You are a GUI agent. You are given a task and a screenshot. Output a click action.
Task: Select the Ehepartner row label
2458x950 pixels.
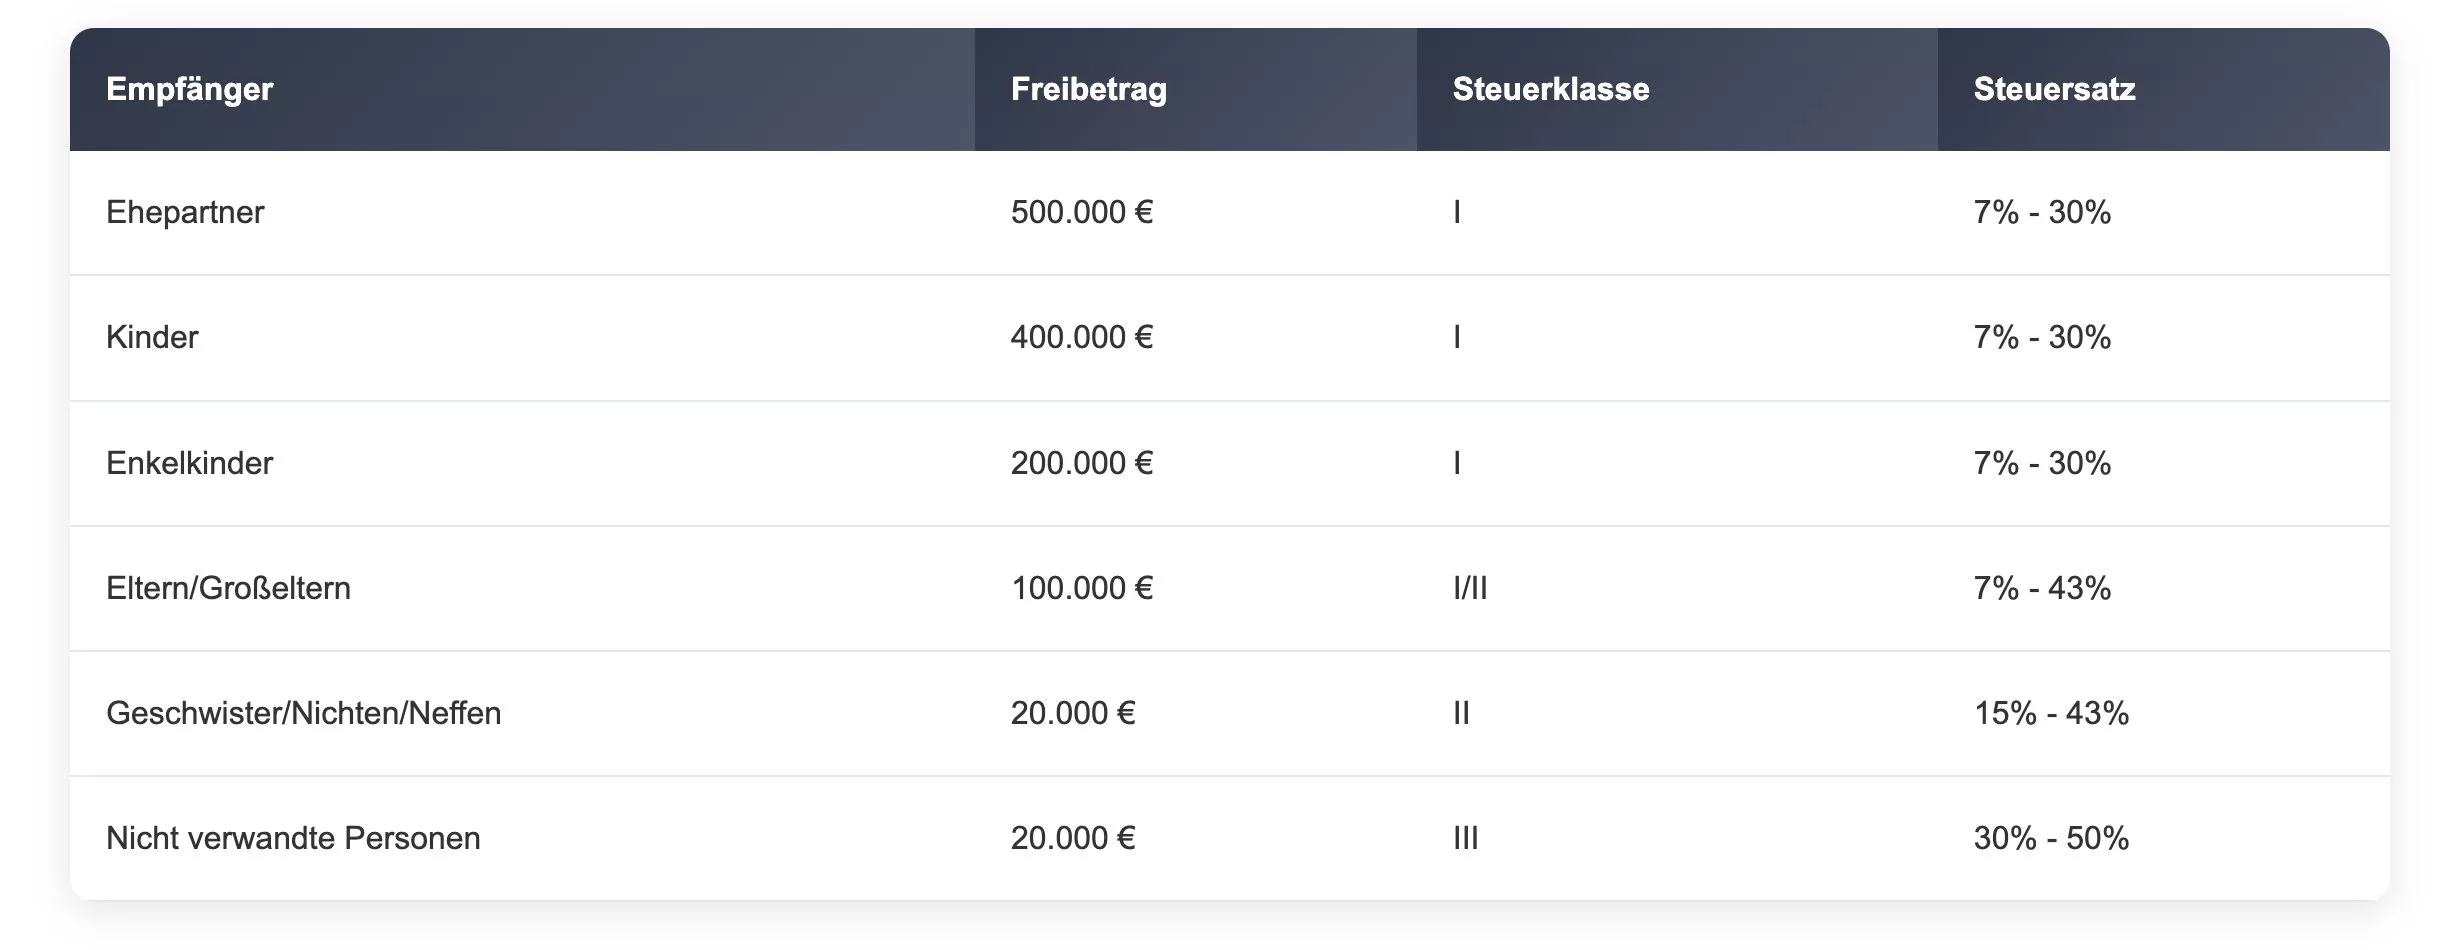pyautogui.click(x=185, y=213)
